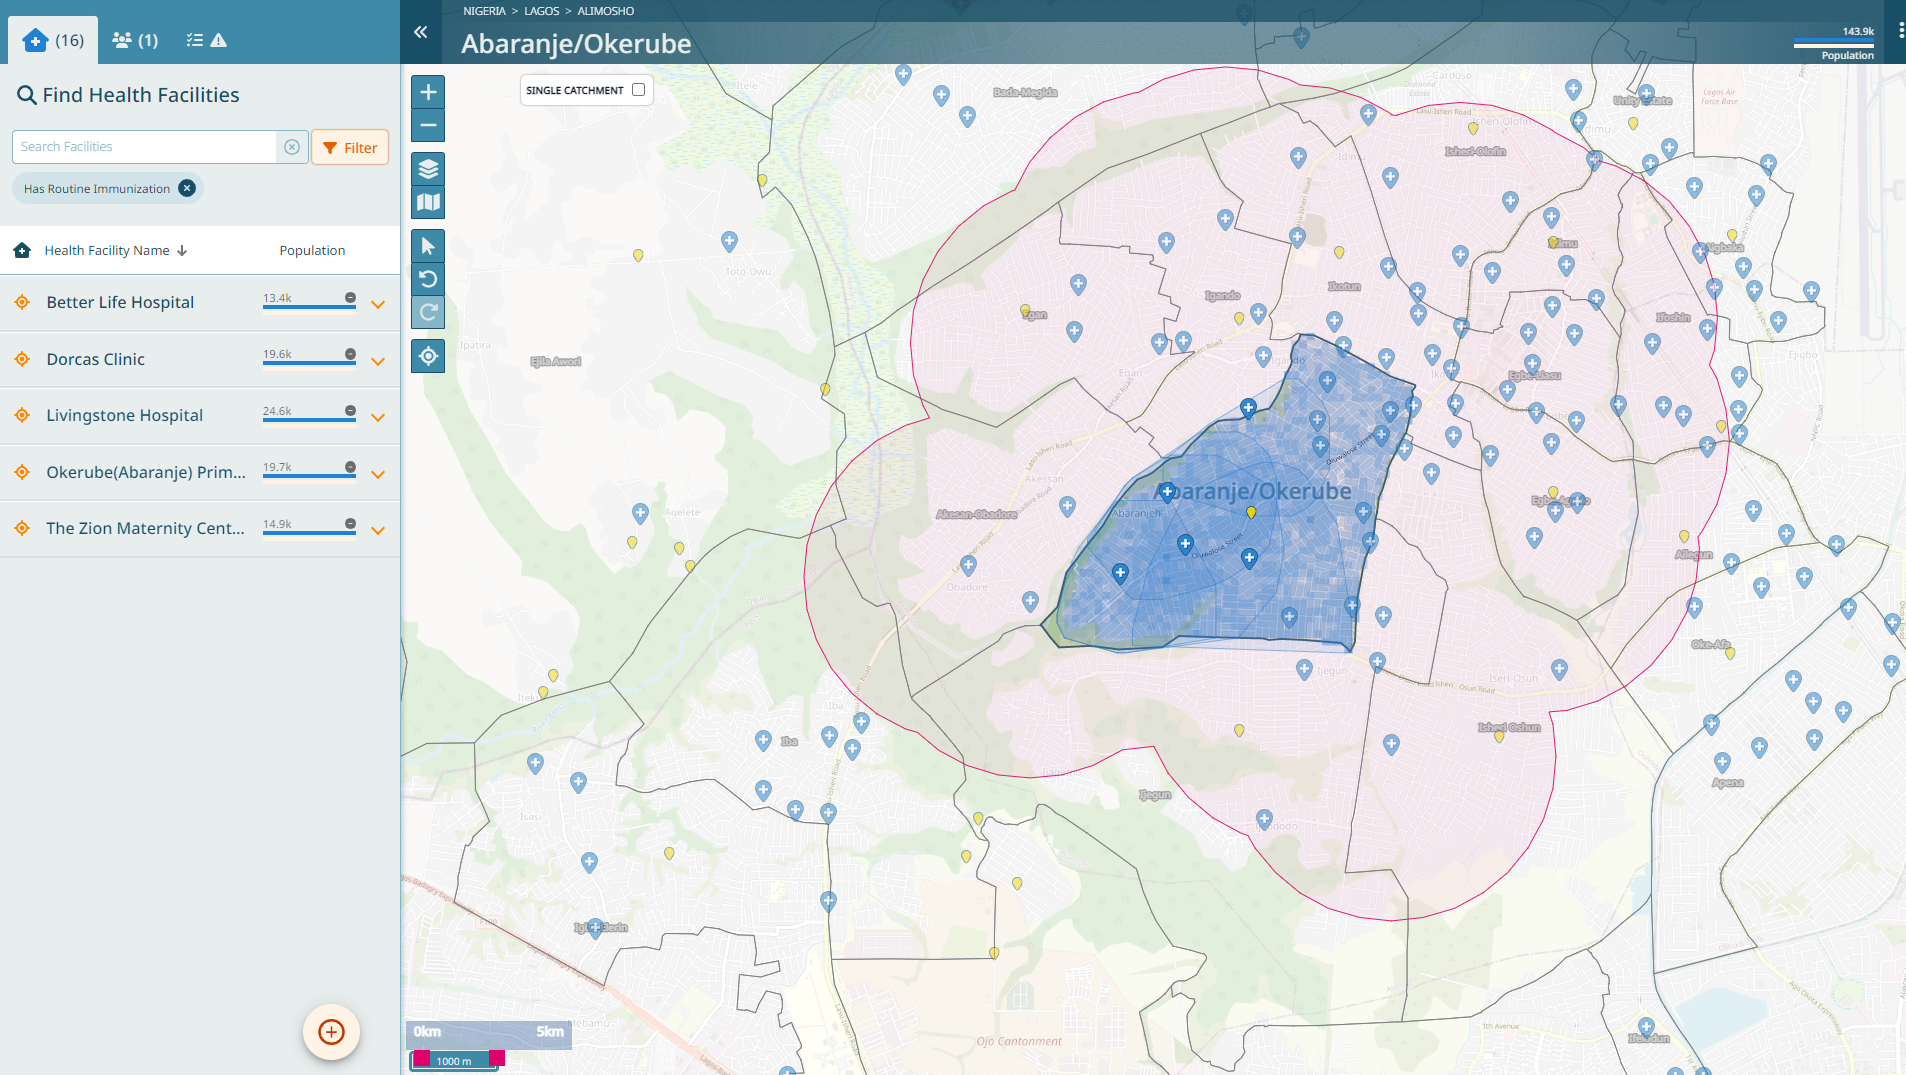The height and width of the screenshot is (1075, 1906).
Task: Locate Livingstone Hospital on map
Action: tap(22, 415)
